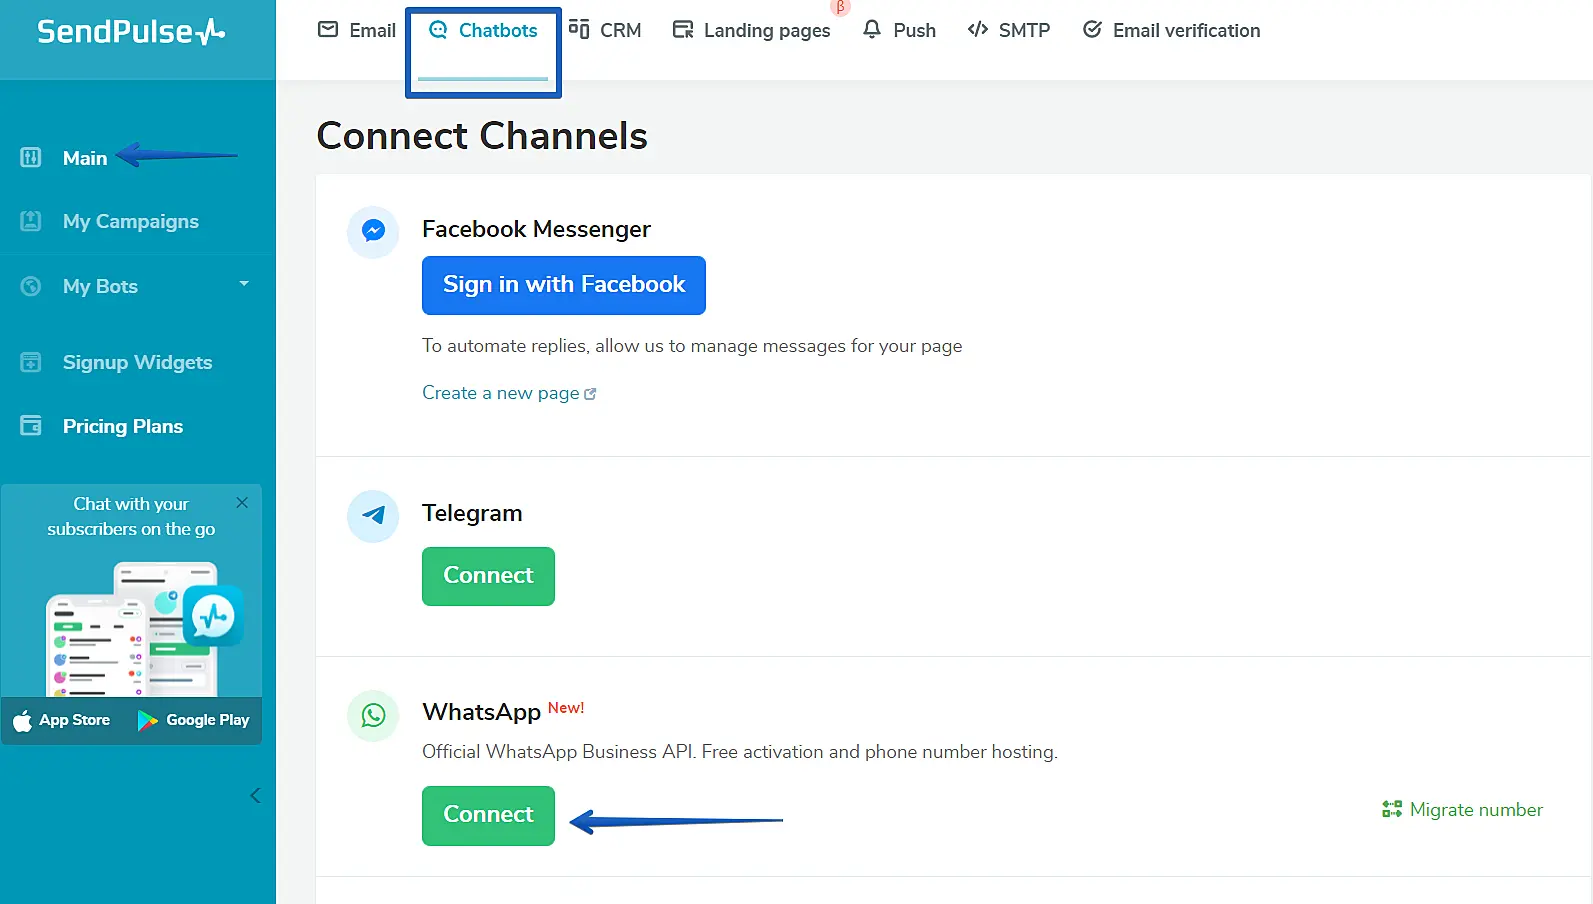Open My Campaigns in the sidebar
The height and width of the screenshot is (904, 1593).
130,222
